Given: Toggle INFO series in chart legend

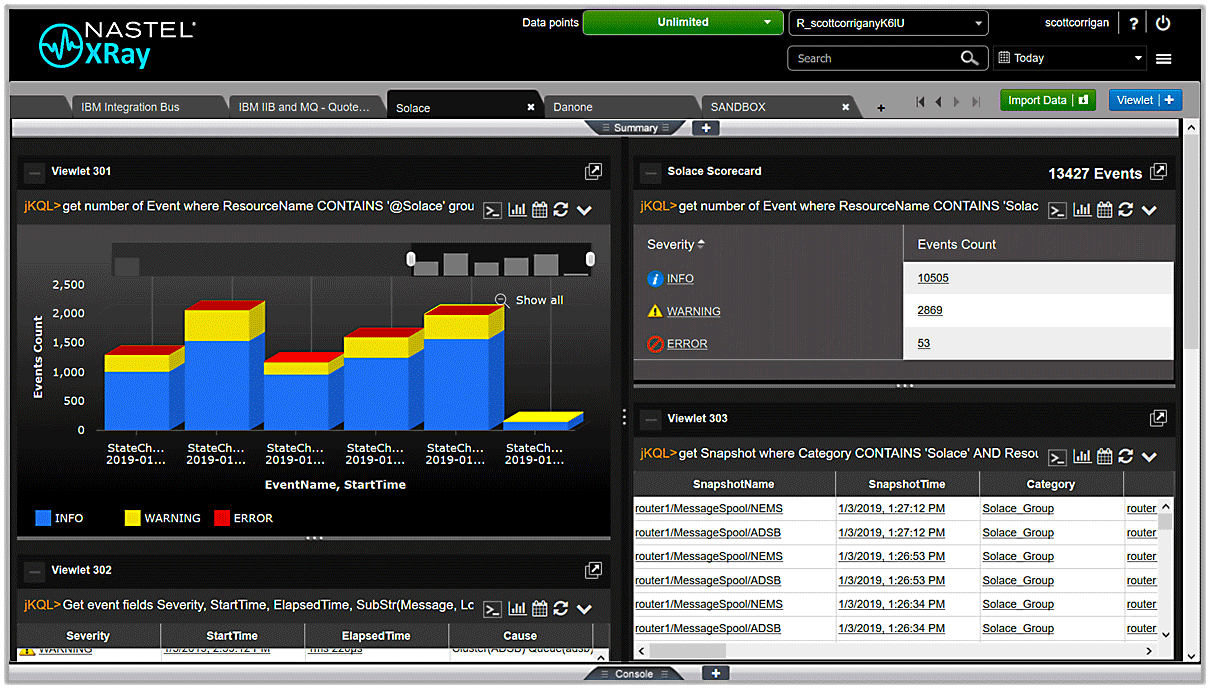Looking at the screenshot, I should [59, 518].
